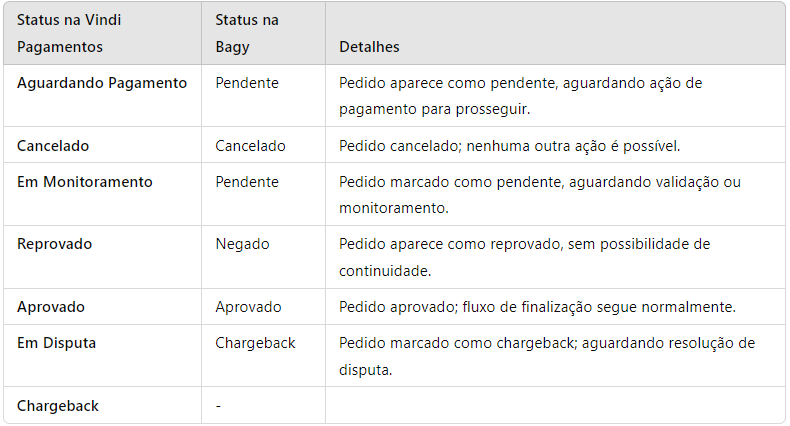
Task: Click 'Pendente' next to Aguardando Pagamento
Action: pyautogui.click(x=247, y=83)
